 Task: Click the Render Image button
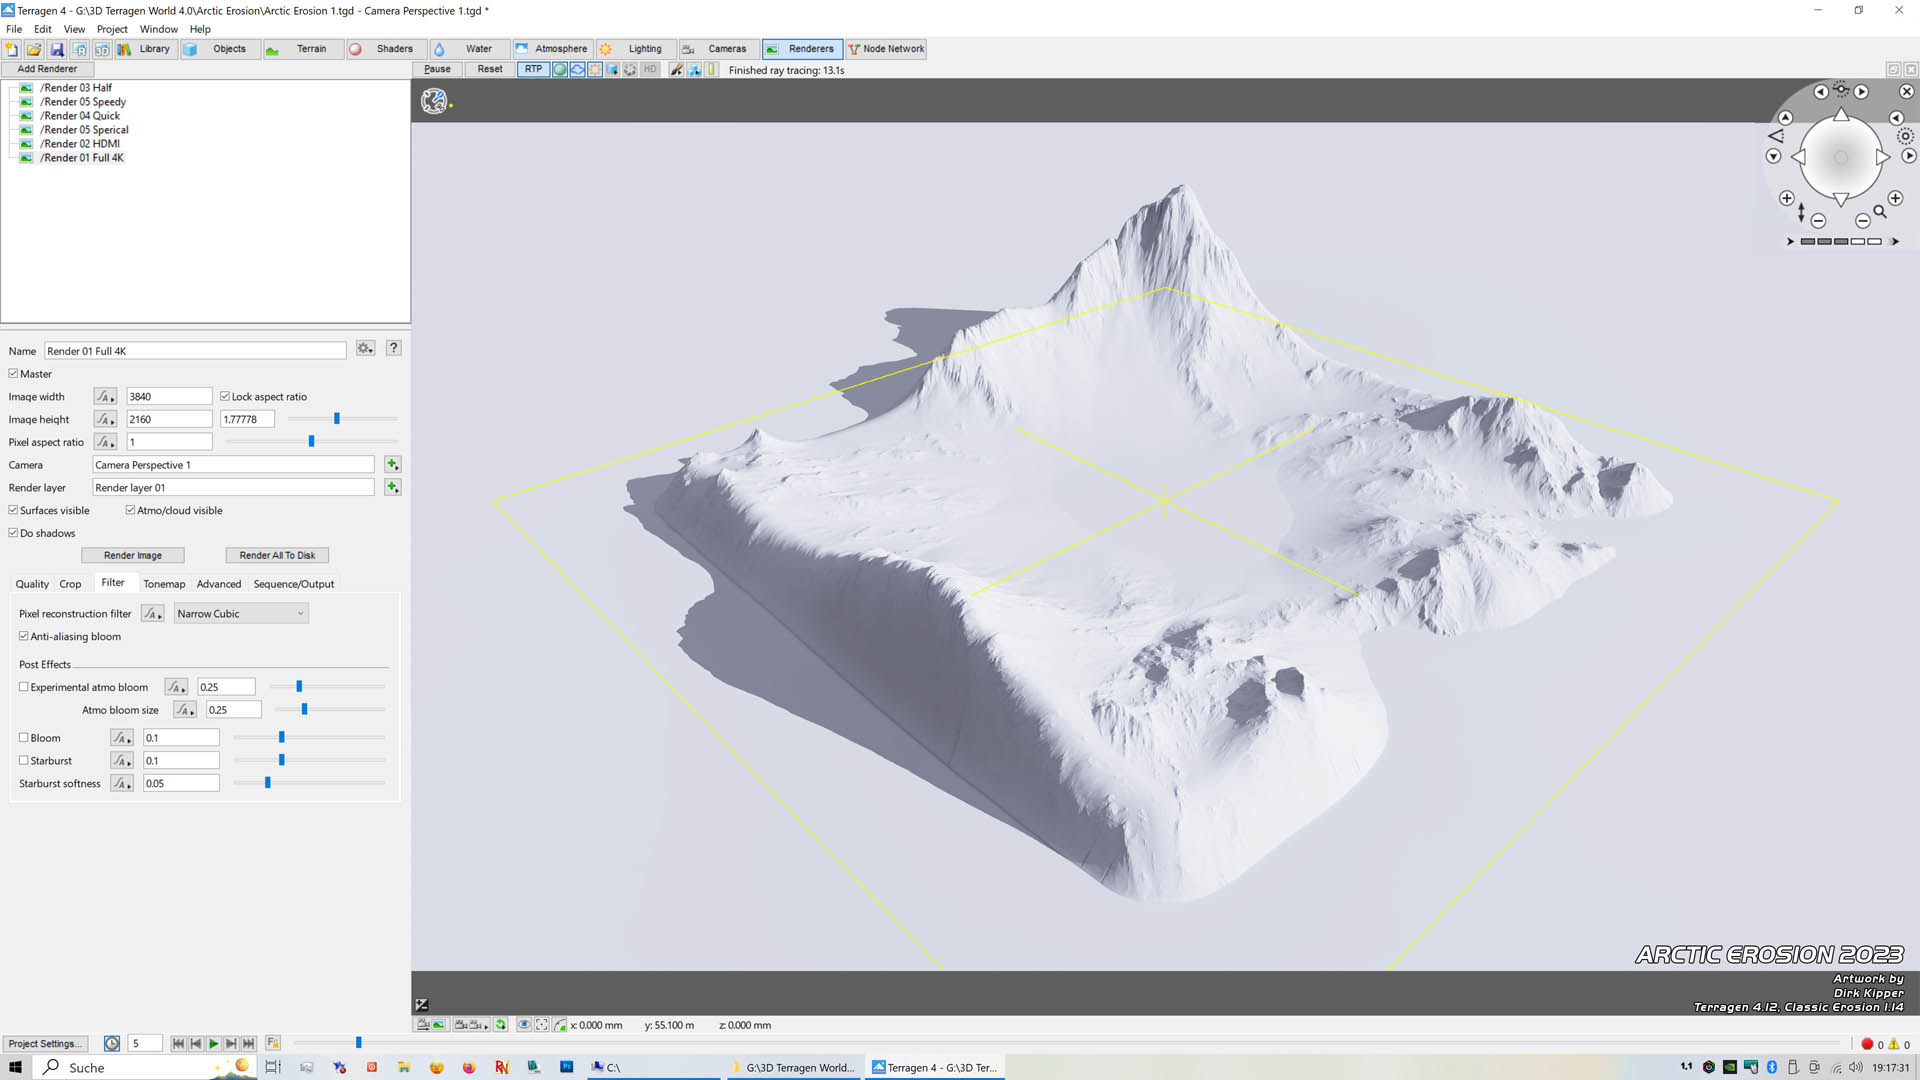point(132,554)
